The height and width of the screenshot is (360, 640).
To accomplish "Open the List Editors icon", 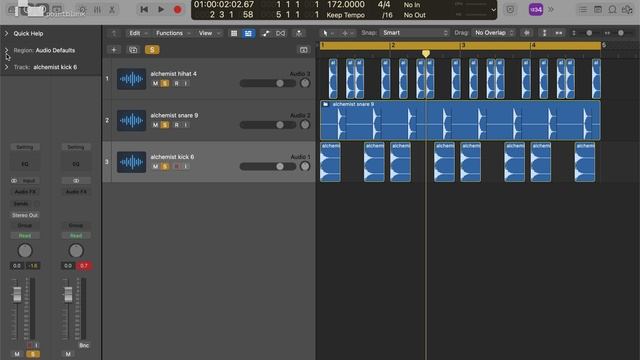I will pos(583,9).
